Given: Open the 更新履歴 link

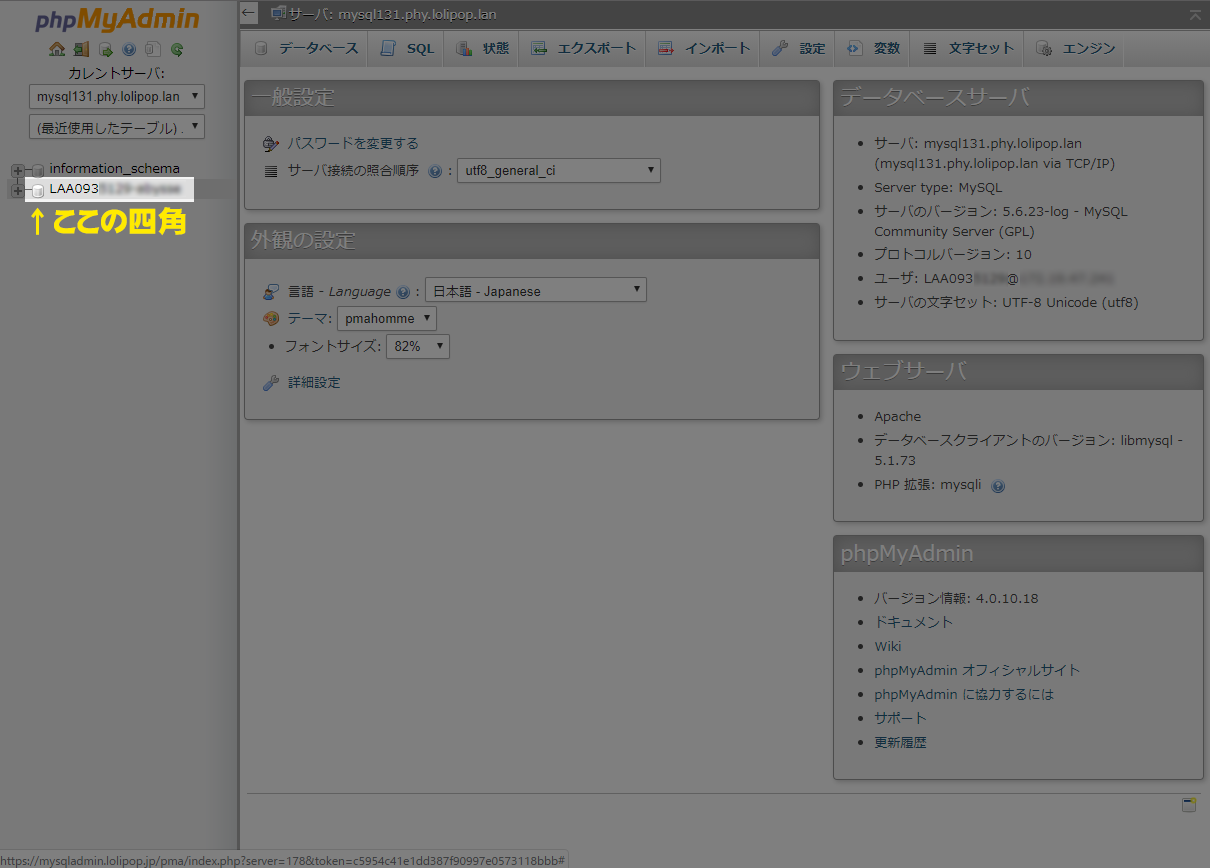Looking at the screenshot, I should (x=900, y=743).
